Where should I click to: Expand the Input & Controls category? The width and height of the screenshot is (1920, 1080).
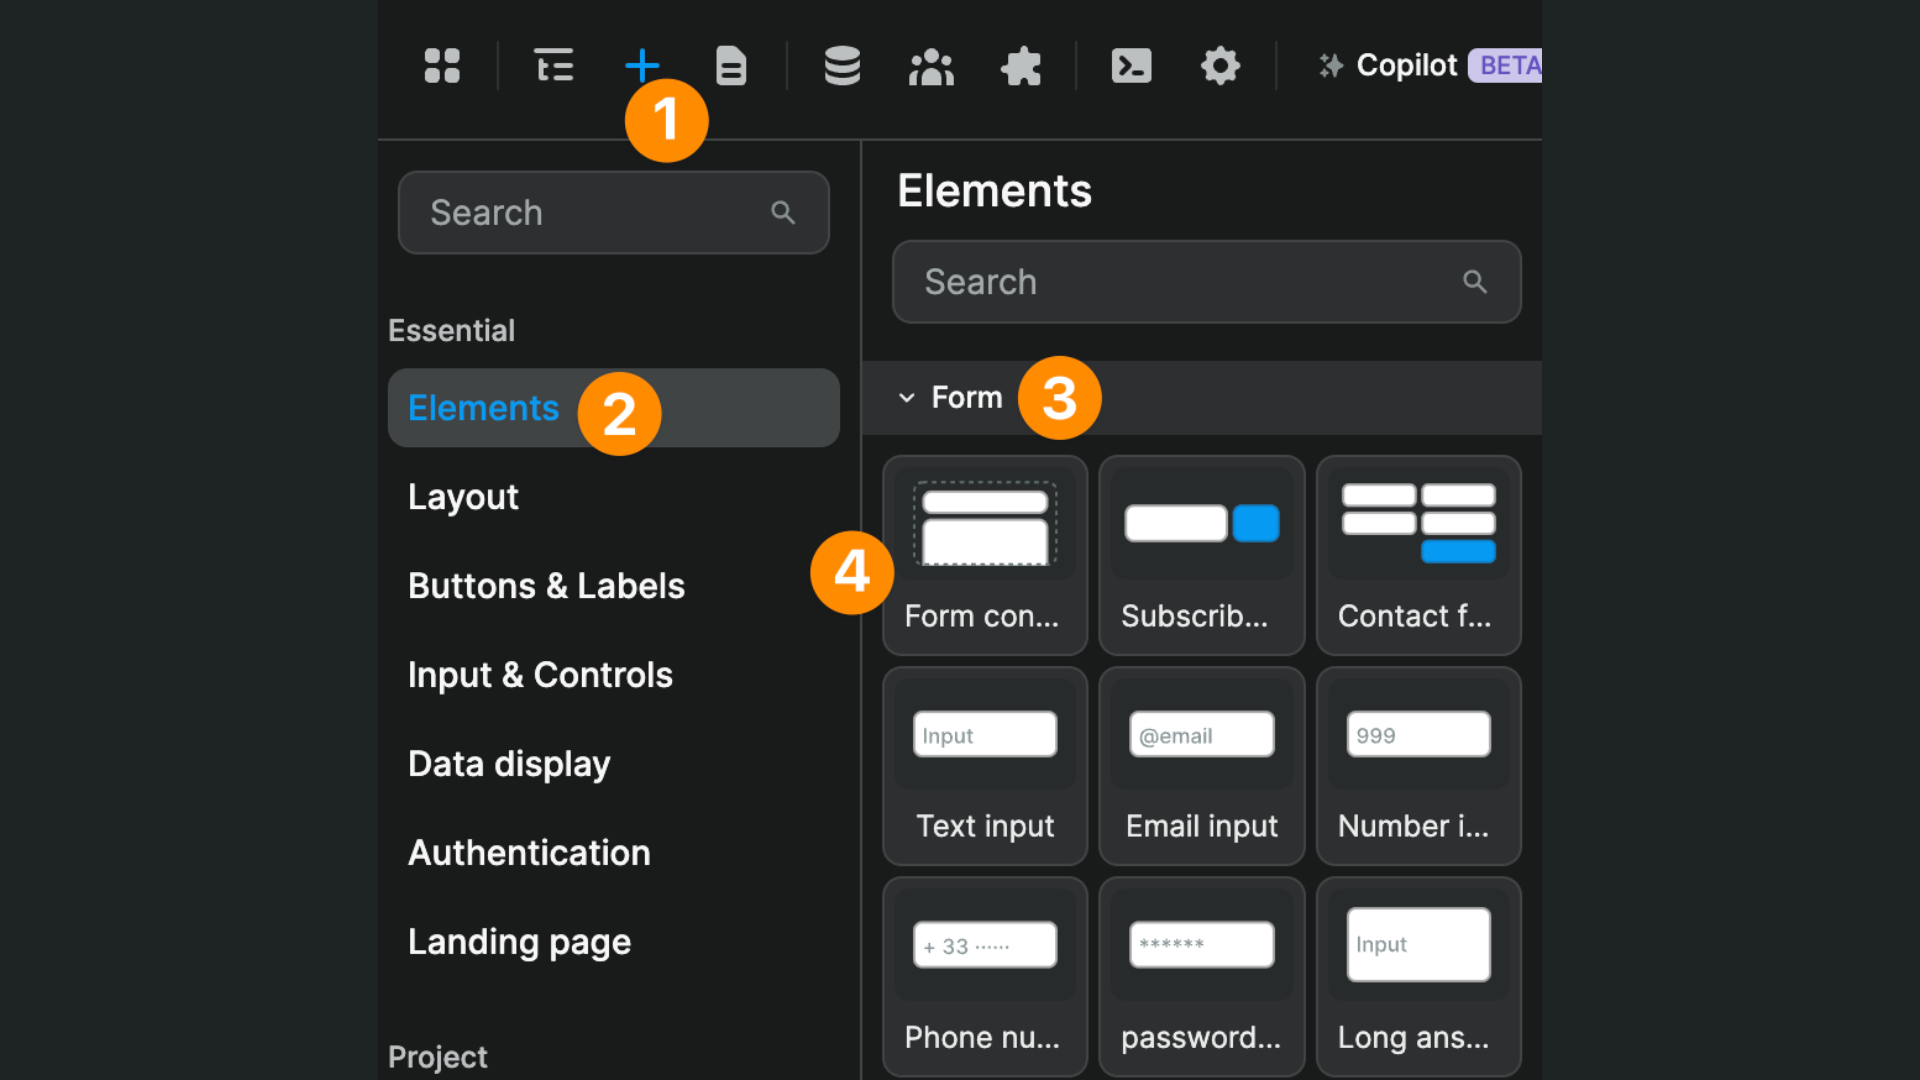pos(540,674)
